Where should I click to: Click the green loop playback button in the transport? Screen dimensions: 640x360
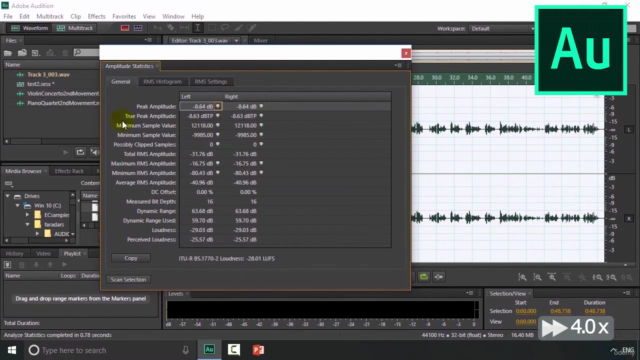(x=424, y=277)
